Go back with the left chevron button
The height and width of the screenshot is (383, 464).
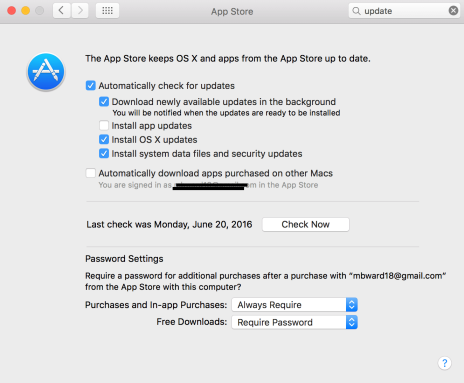62,11
